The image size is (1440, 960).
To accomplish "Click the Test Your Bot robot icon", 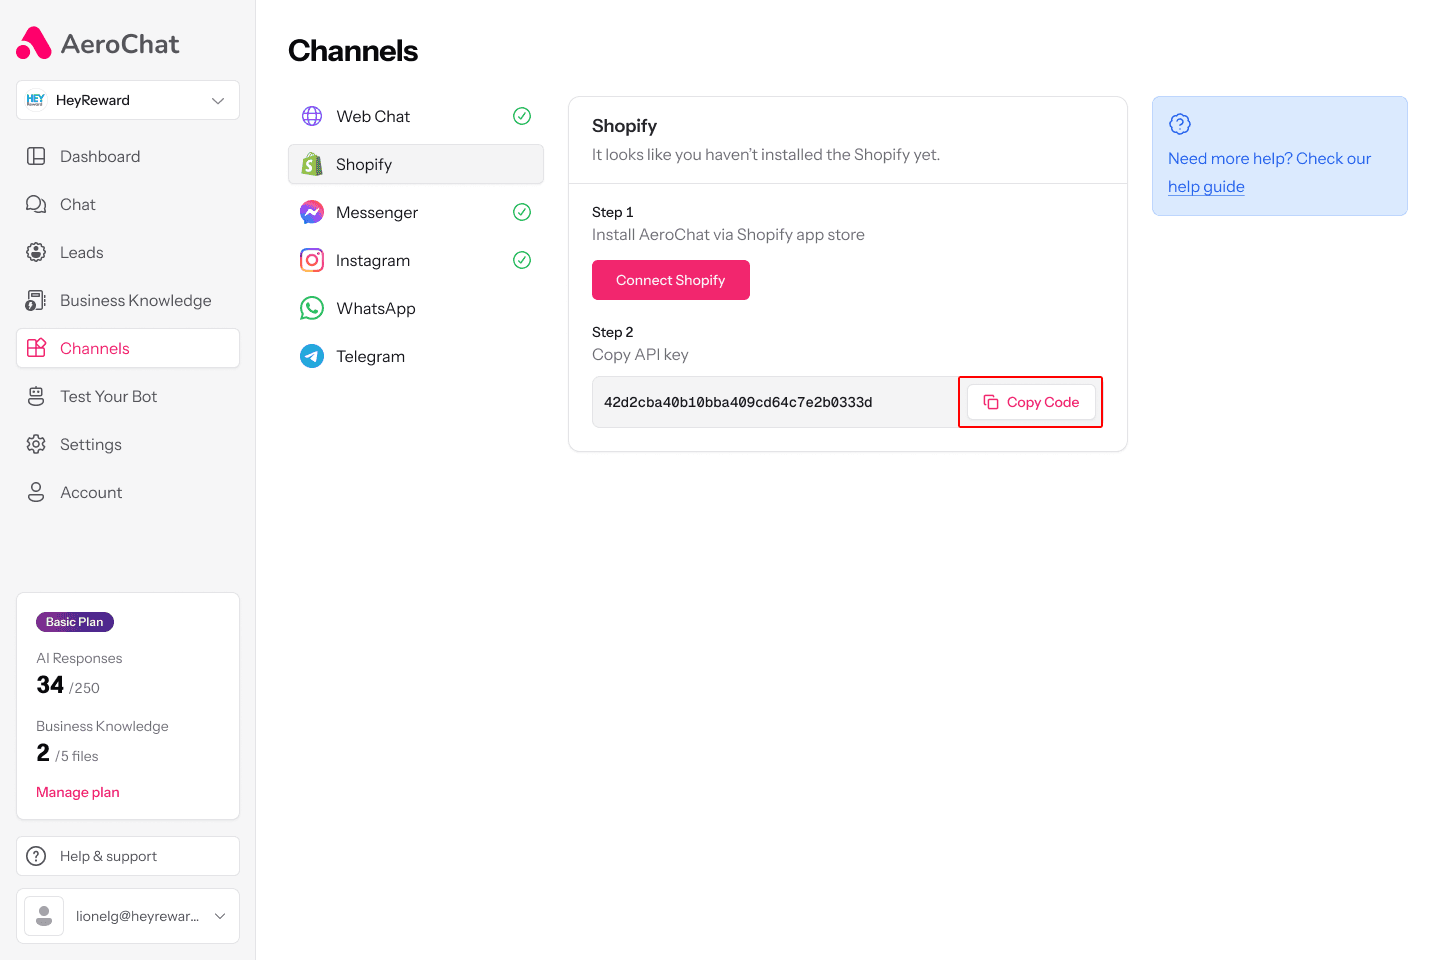I will (x=36, y=396).
